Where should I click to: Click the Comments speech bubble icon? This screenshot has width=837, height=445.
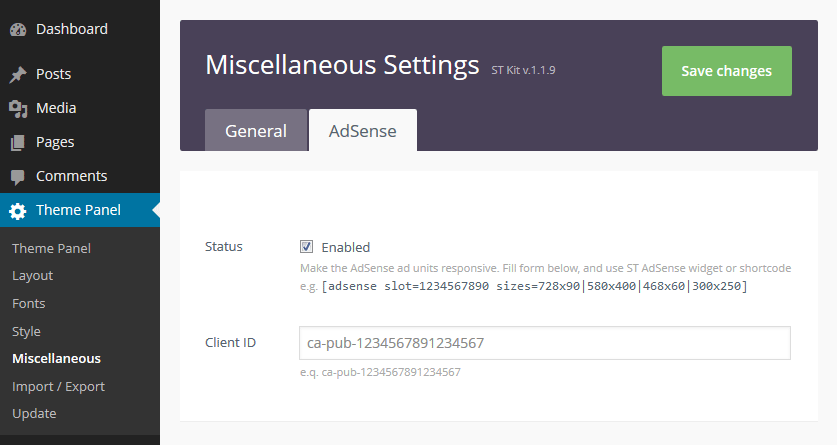click(x=18, y=177)
